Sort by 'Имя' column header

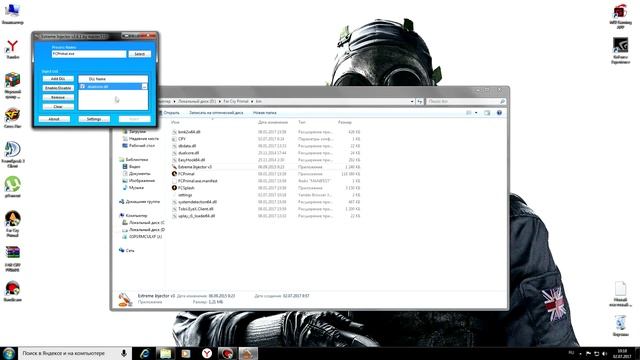(x=175, y=122)
